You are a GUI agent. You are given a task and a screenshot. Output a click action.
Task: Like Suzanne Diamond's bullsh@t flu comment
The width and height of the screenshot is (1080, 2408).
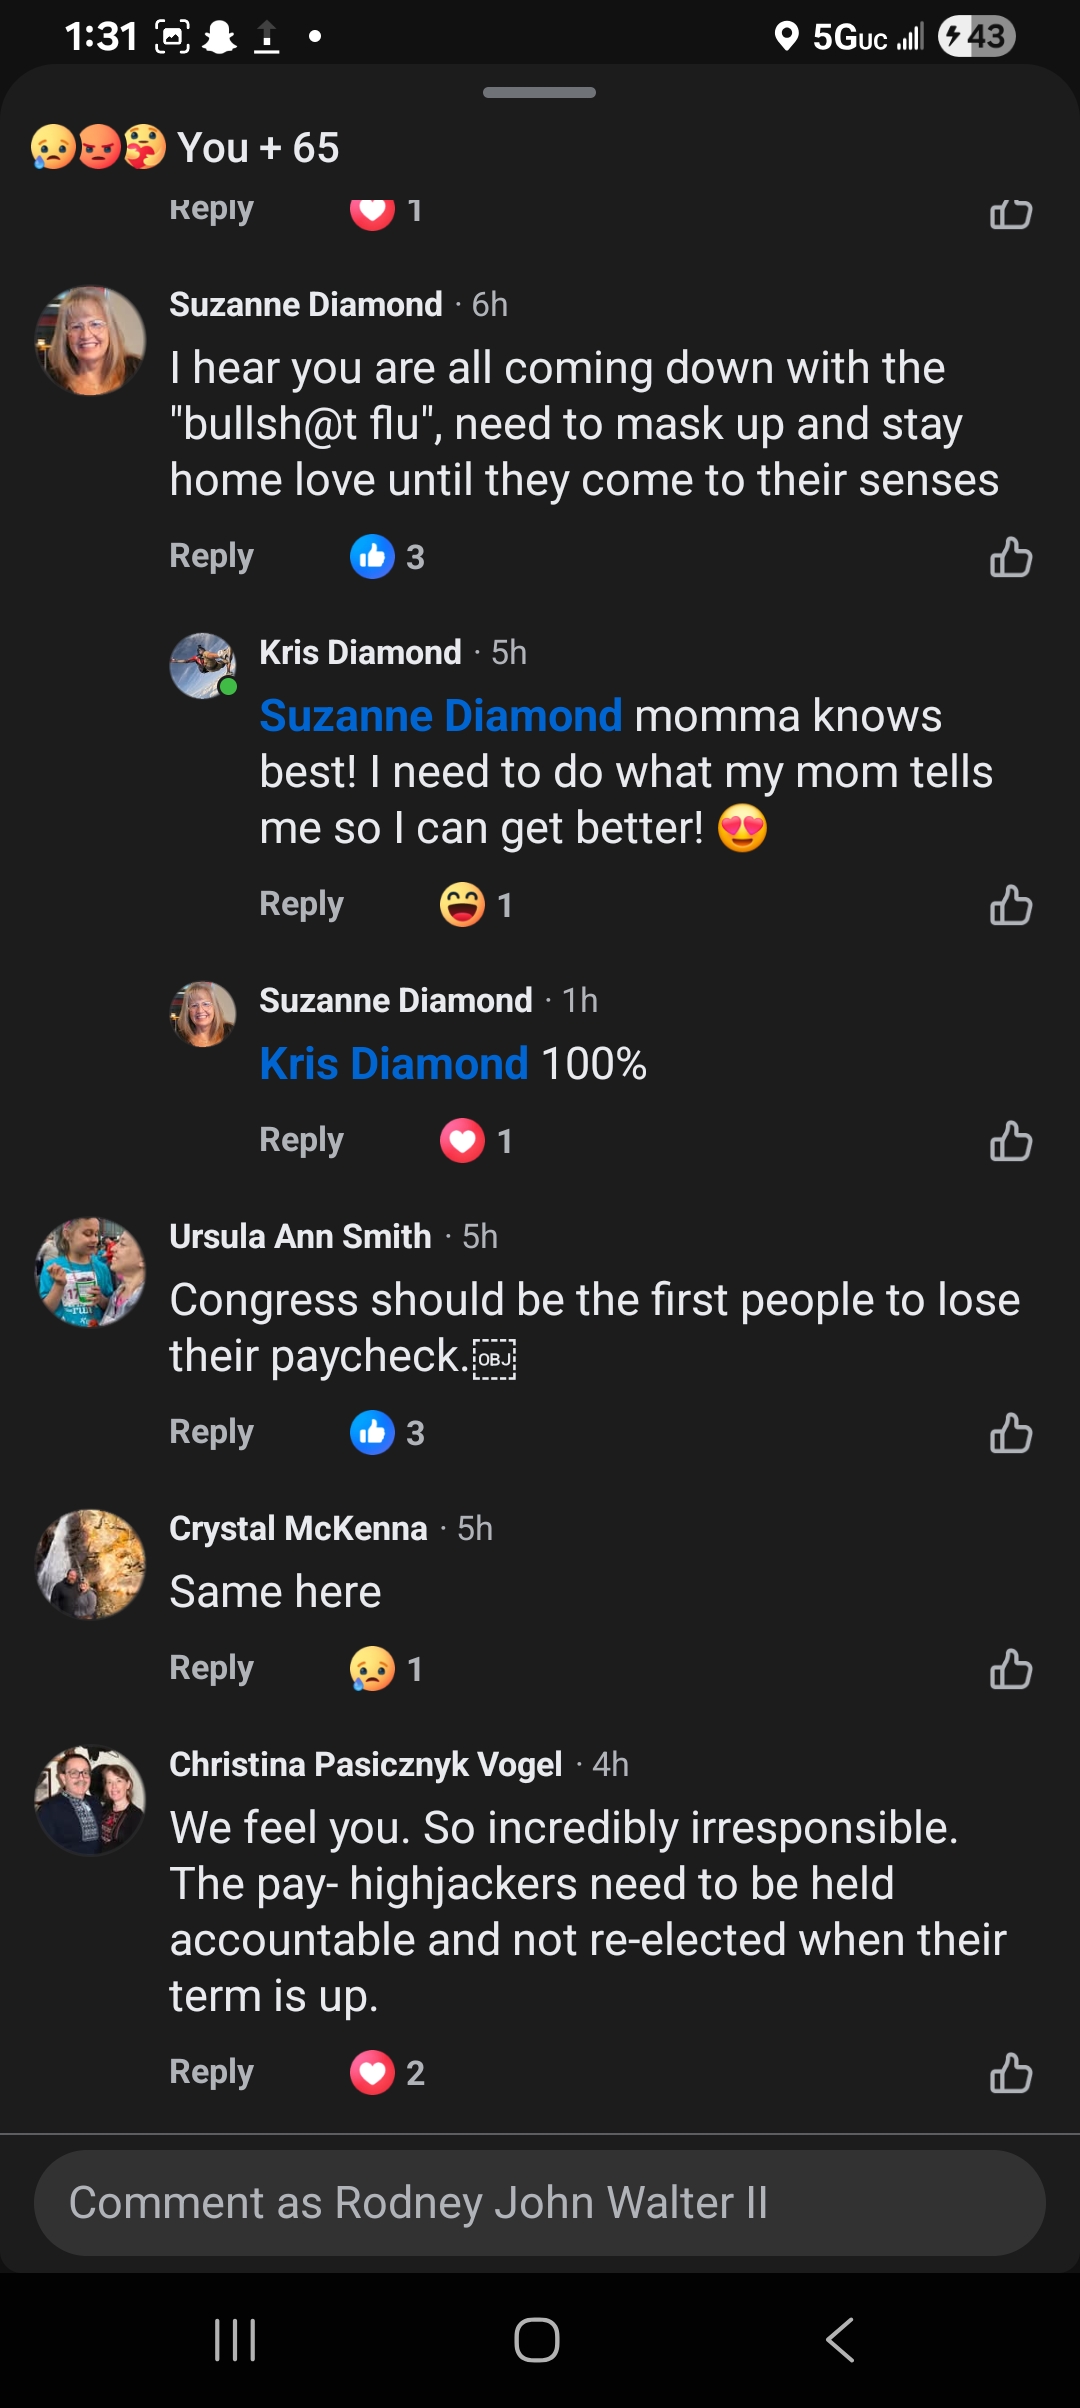click(x=1010, y=557)
